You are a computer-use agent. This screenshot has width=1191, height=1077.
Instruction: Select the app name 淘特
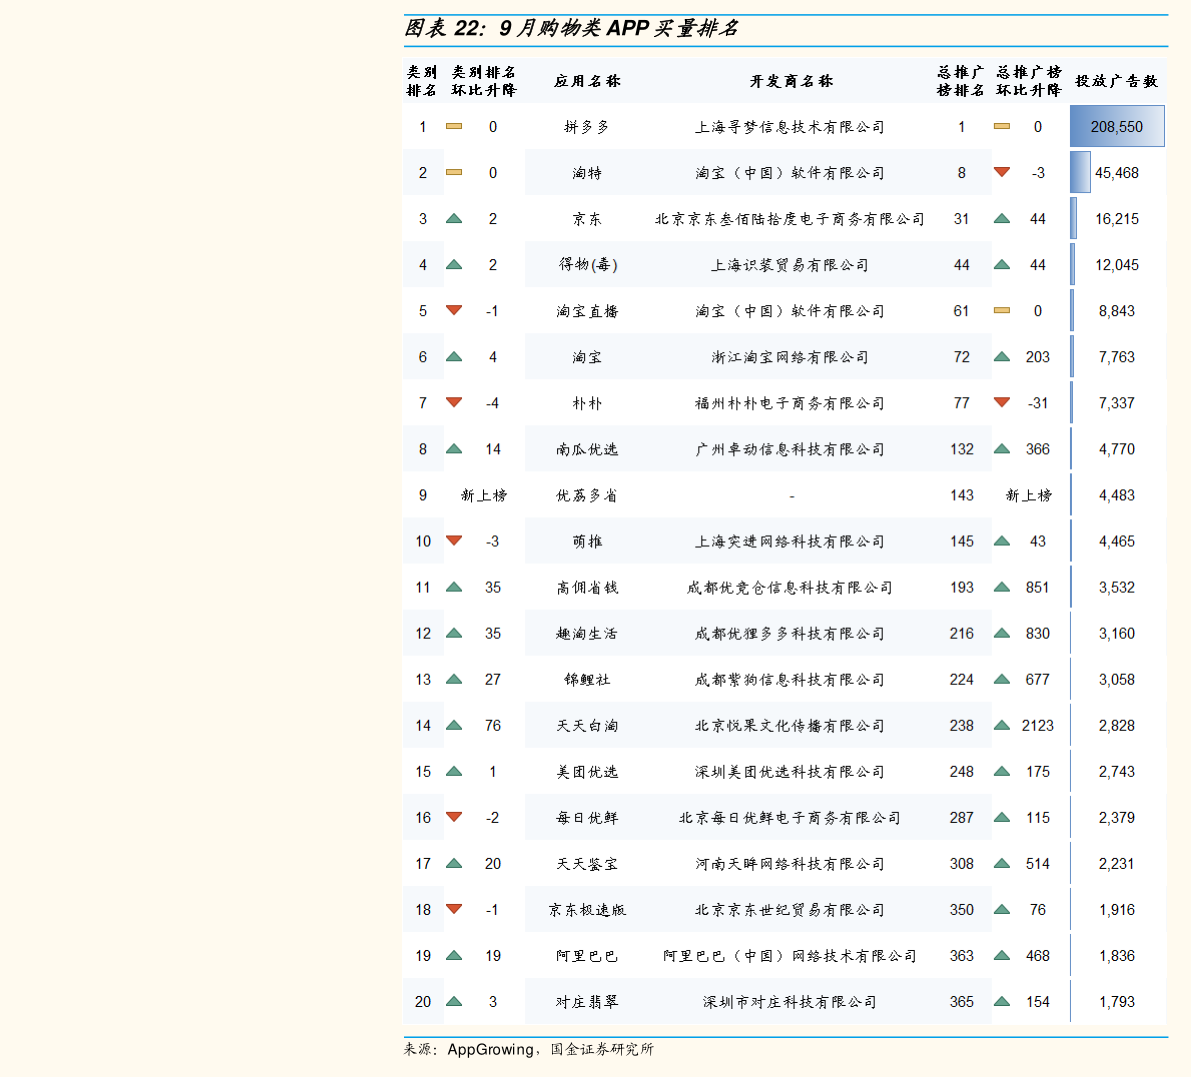tap(587, 173)
